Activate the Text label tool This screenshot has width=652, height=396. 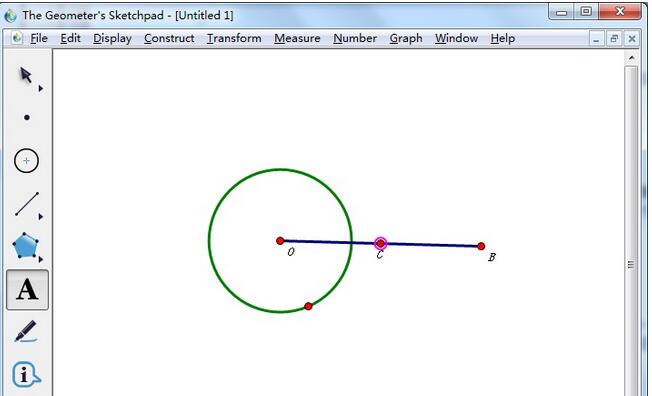27,290
